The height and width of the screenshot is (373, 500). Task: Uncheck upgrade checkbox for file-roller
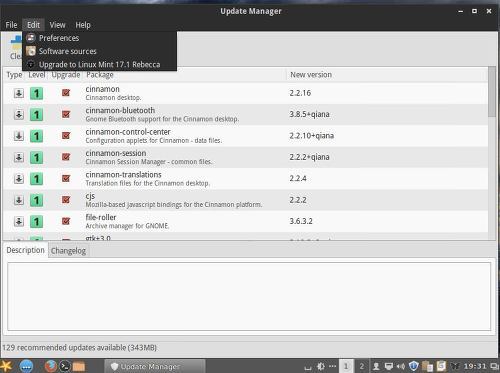pos(66,221)
